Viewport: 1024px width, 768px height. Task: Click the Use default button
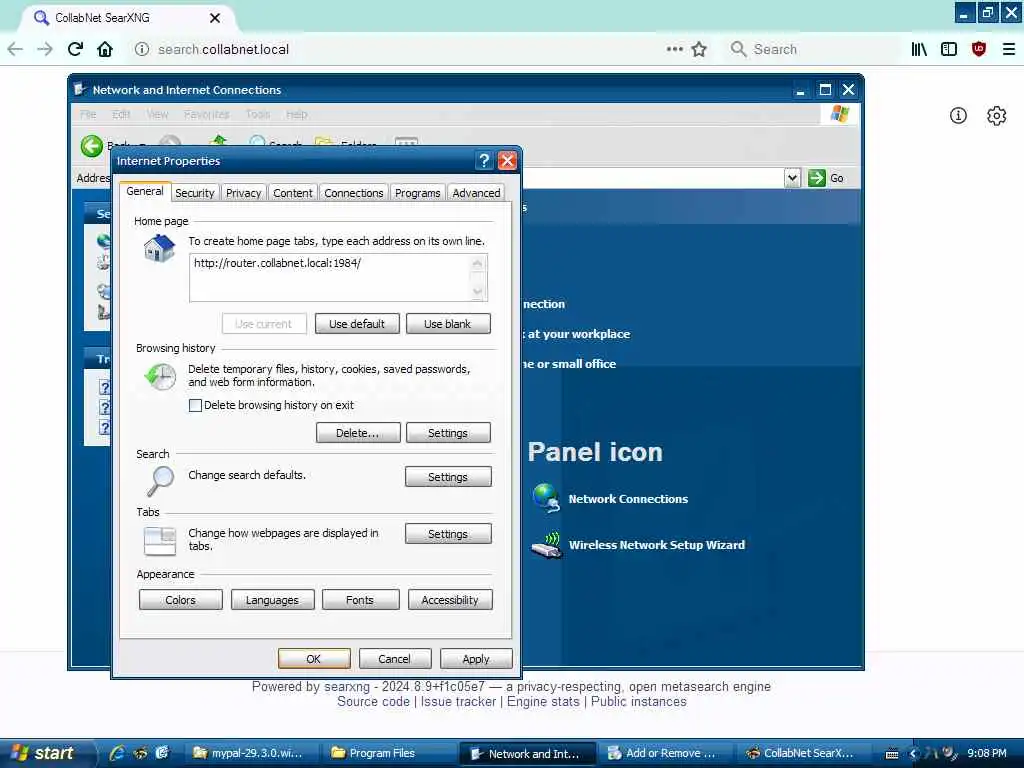click(x=357, y=324)
